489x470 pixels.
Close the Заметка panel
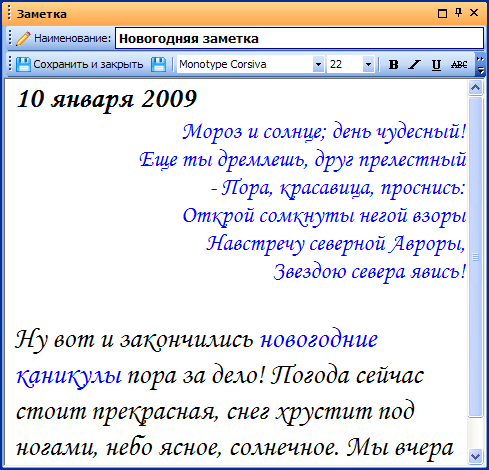[x=474, y=13]
